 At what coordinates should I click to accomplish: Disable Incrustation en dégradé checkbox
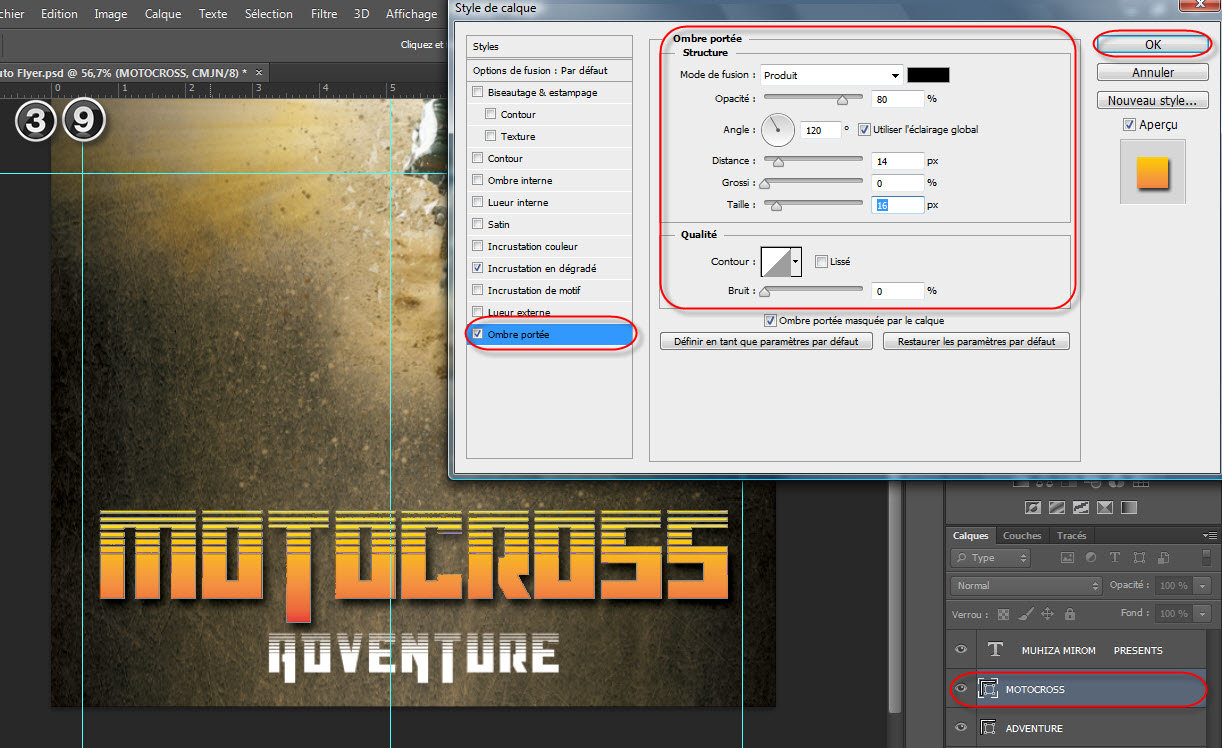click(x=478, y=268)
